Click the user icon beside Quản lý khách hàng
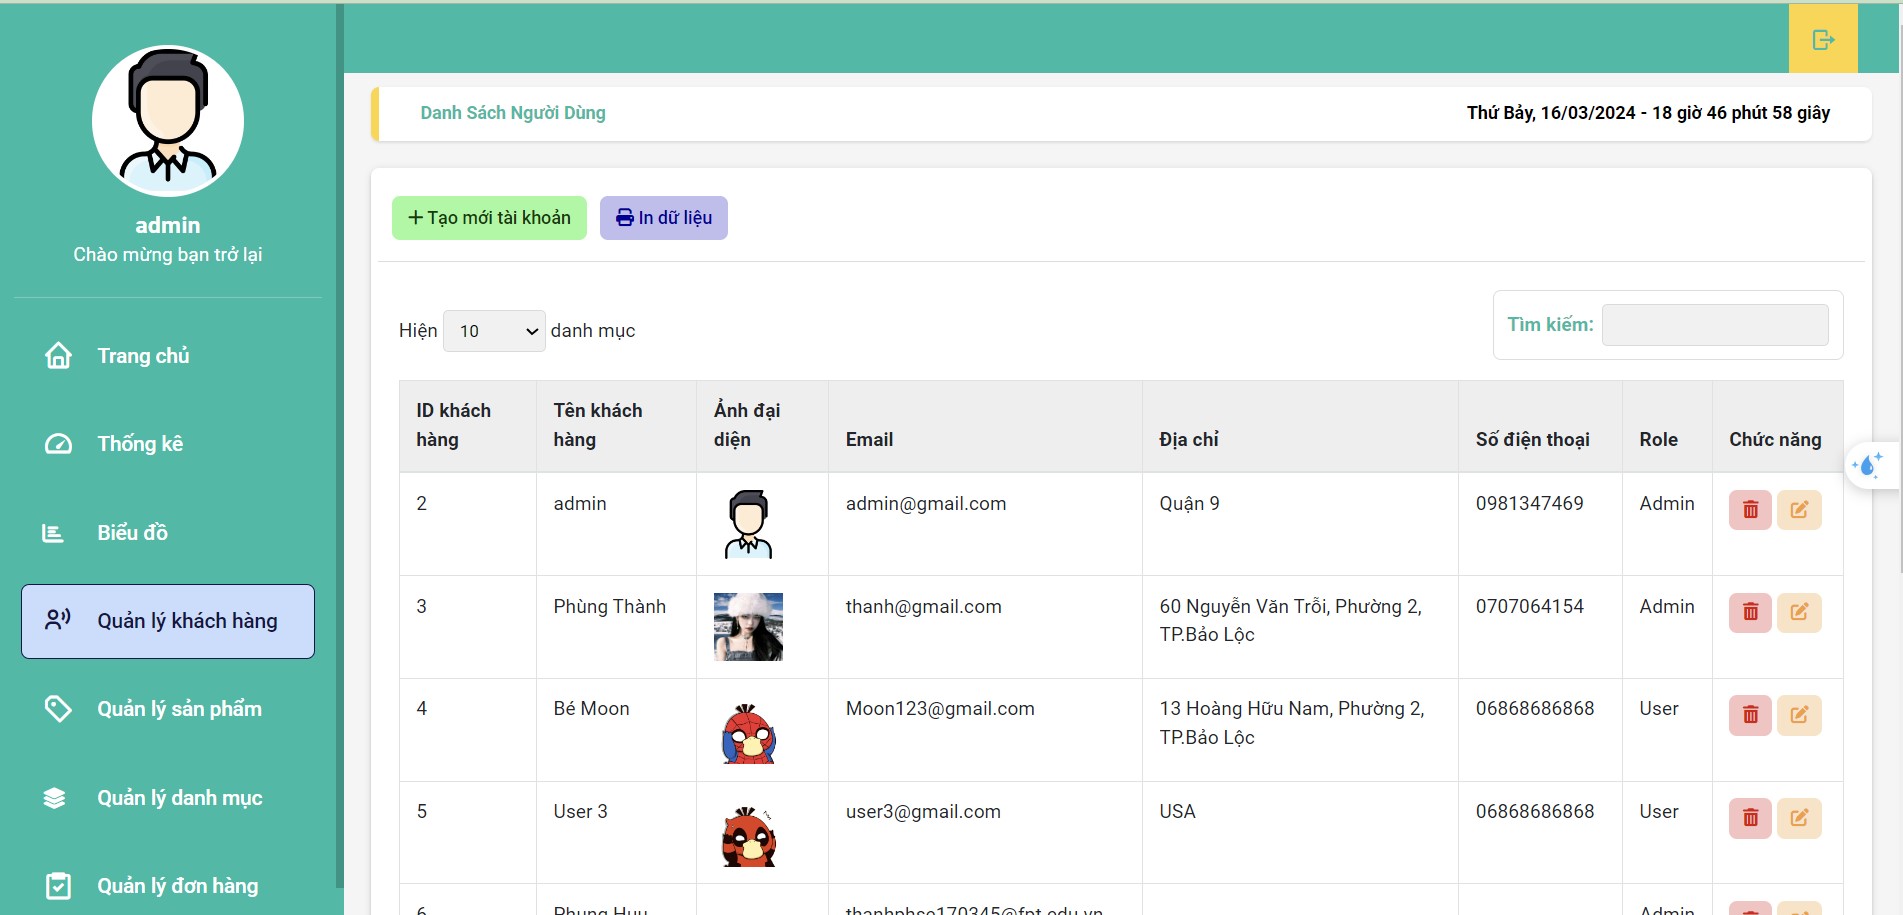This screenshot has height=915, width=1903. tap(58, 620)
